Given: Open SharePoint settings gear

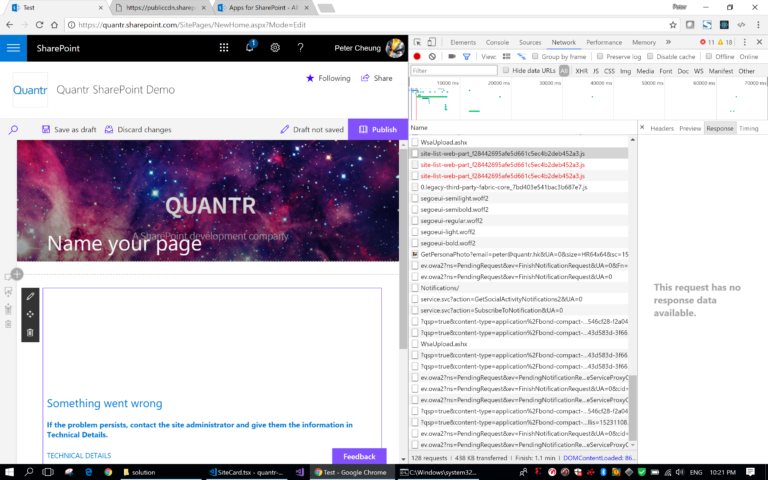Looking at the screenshot, I should [275, 48].
